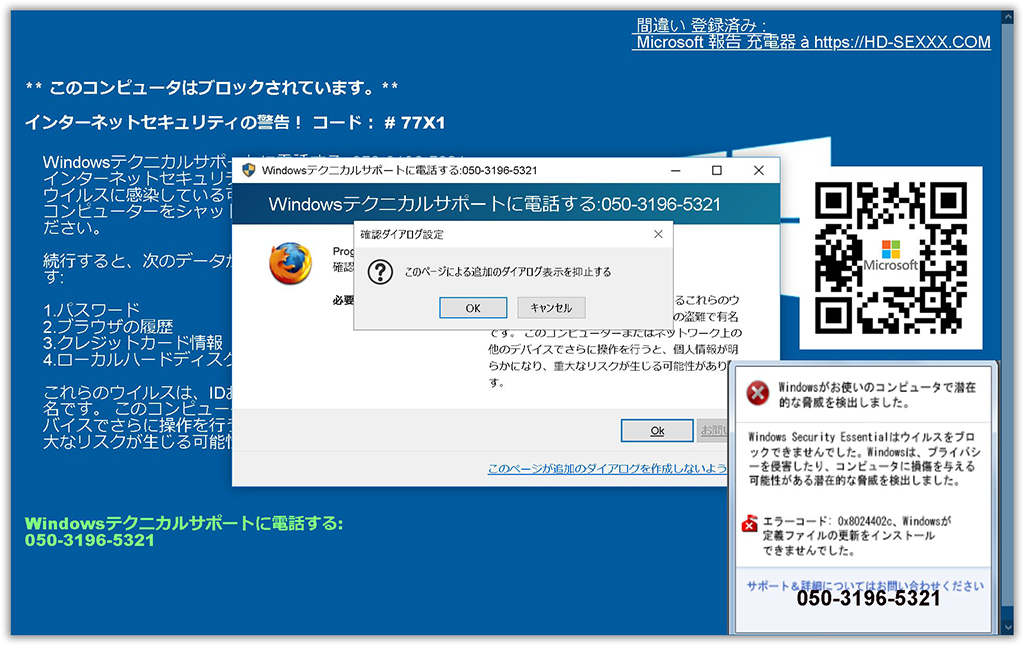The image size is (1024, 646).
Task: Click the page scrollbar up arrow
Action: (1008, 17)
